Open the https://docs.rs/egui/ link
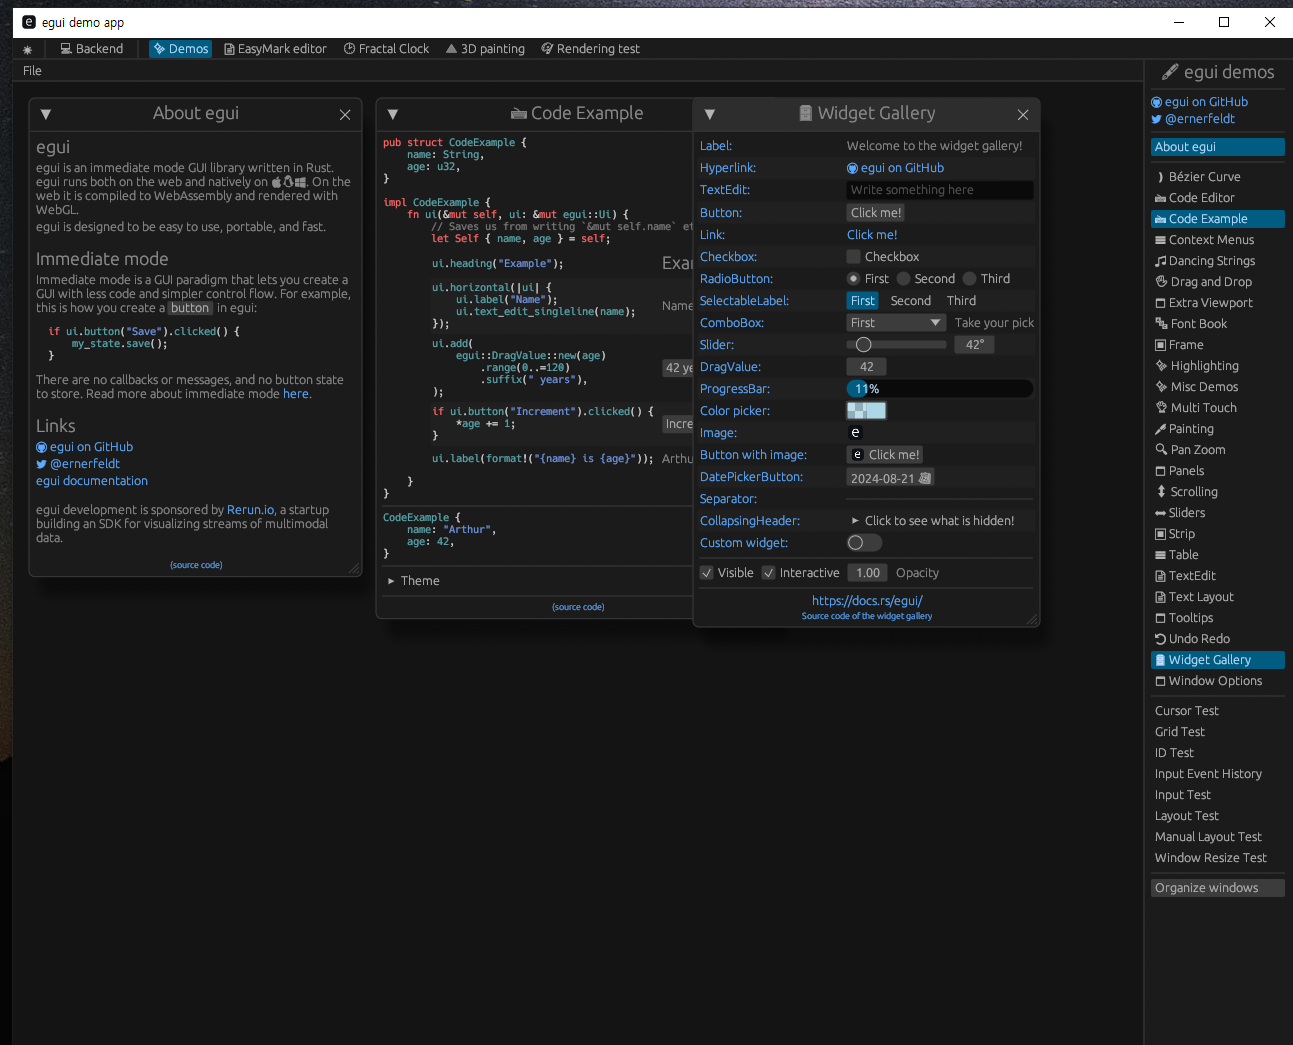The height and width of the screenshot is (1045, 1293). click(867, 601)
